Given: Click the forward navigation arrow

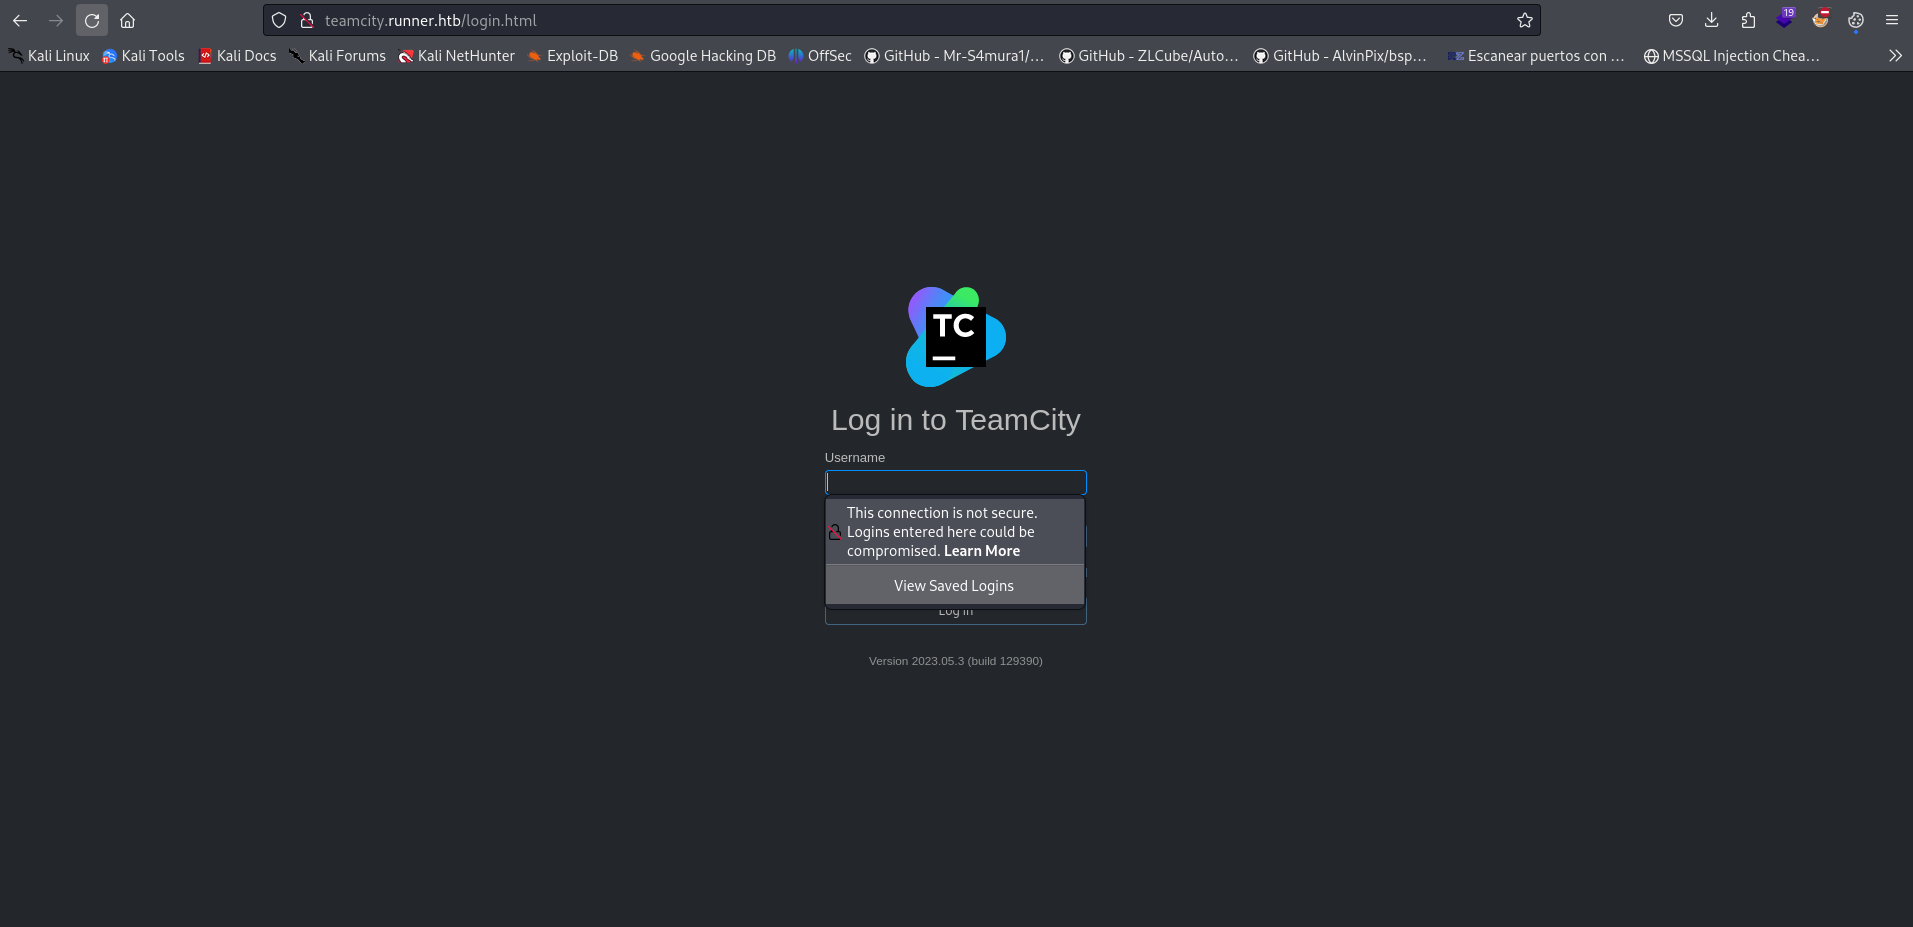Looking at the screenshot, I should click(x=56, y=20).
